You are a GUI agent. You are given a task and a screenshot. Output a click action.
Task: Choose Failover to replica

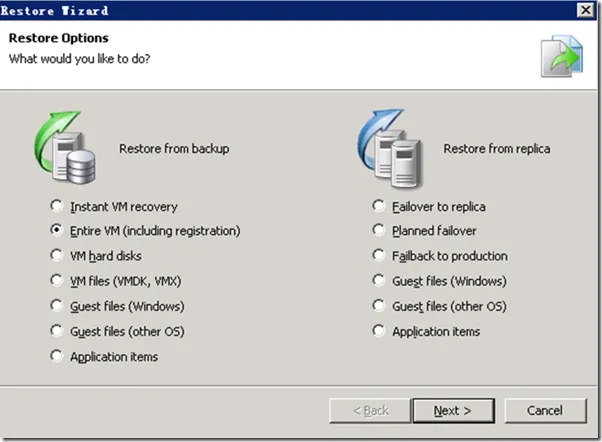pos(379,206)
